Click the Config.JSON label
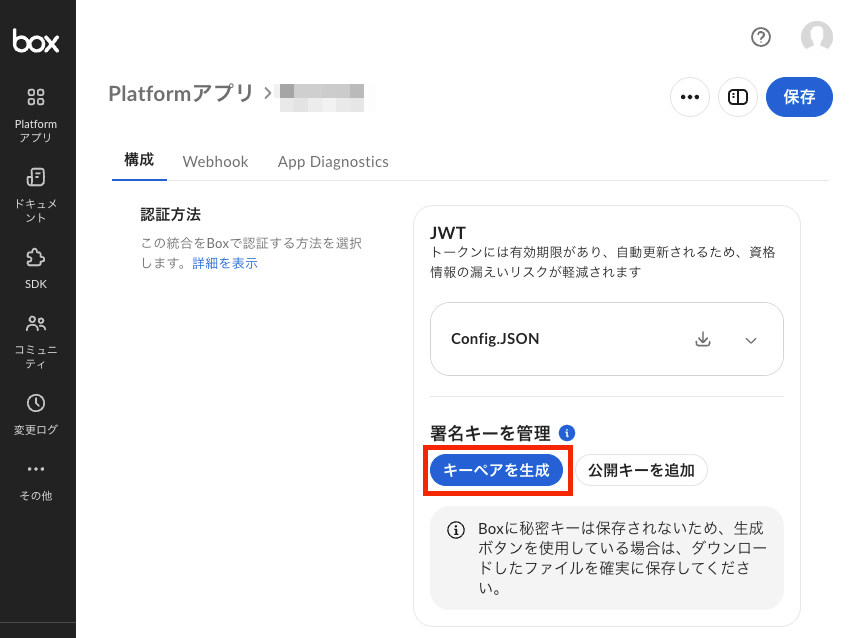The width and height of the screenshot is (859, 638). point(495,339)
